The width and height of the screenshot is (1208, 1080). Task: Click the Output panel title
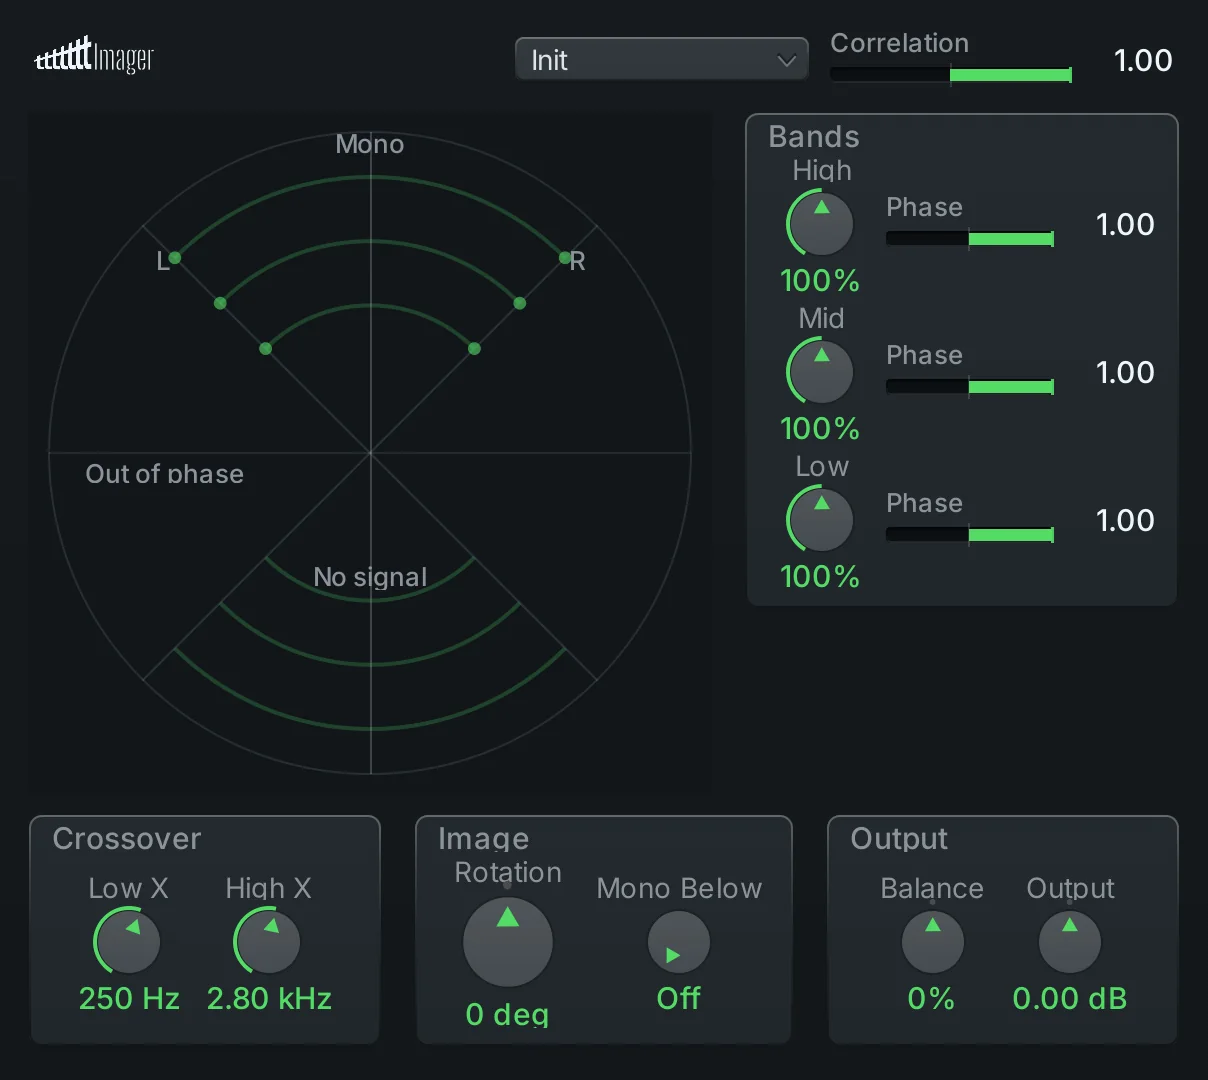pos(899,838)
